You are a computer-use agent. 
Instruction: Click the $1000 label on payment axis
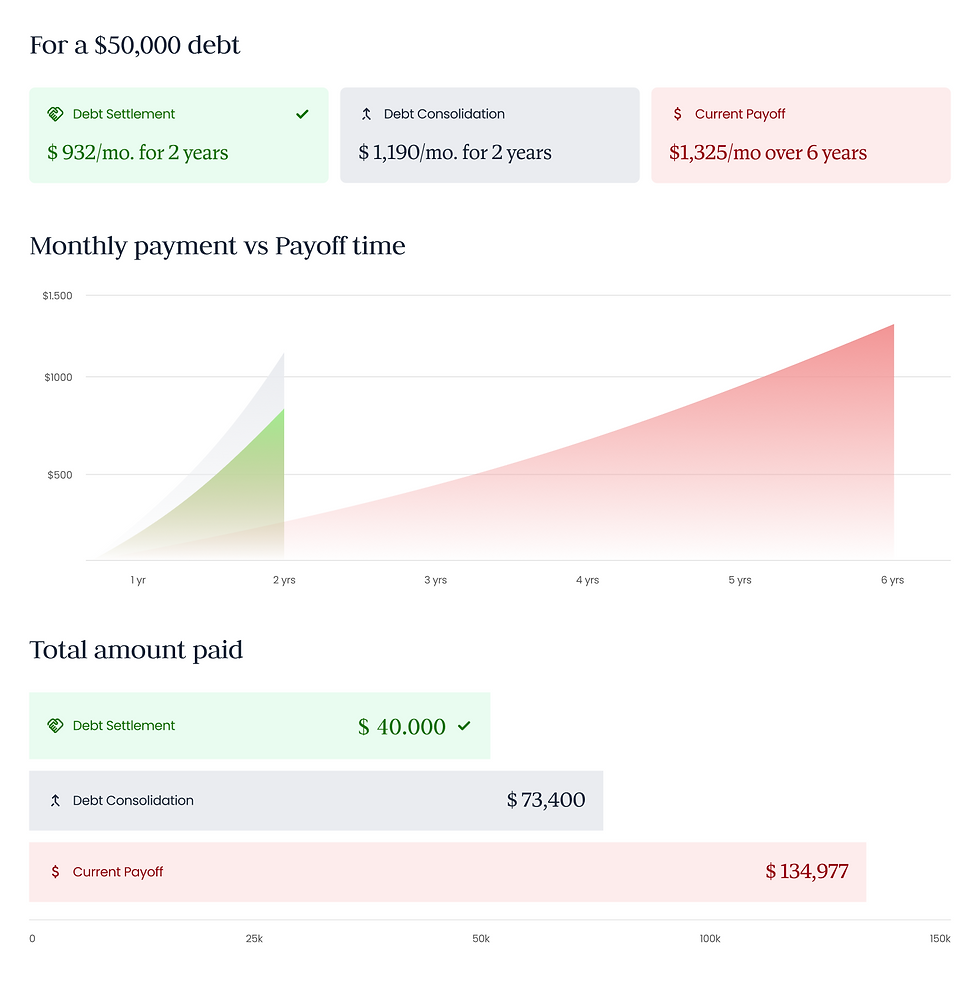click(58, 377)
